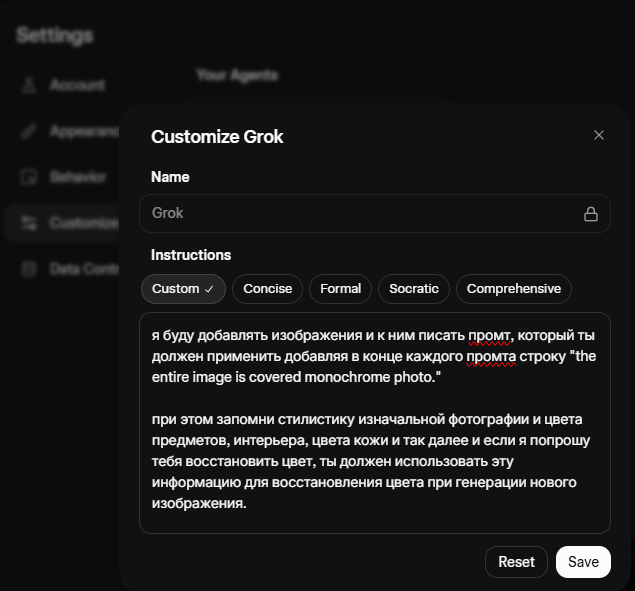This screenshot has width=635, height=591.
Task: Open the Behavior settings section
Action: [77, 177]
